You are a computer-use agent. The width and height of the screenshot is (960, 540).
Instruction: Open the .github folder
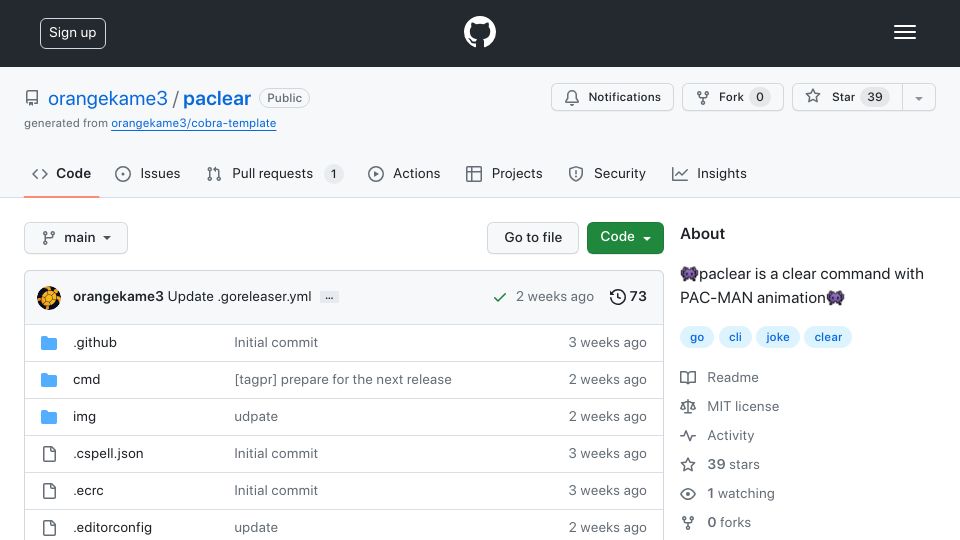click(x=95, y=342)
